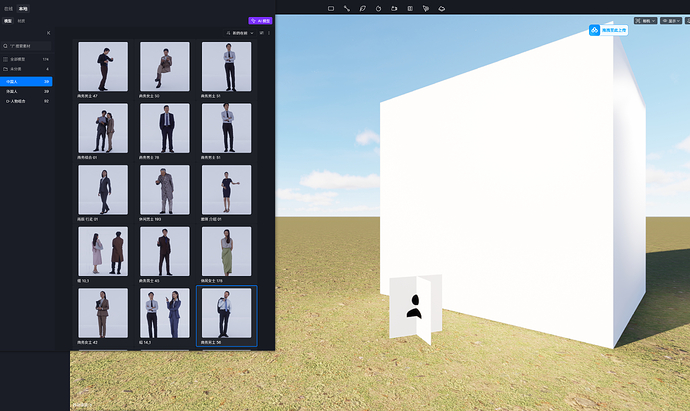The image size is (690, 411).
Task: Close the asset library side panel
Action: (49, 33)
